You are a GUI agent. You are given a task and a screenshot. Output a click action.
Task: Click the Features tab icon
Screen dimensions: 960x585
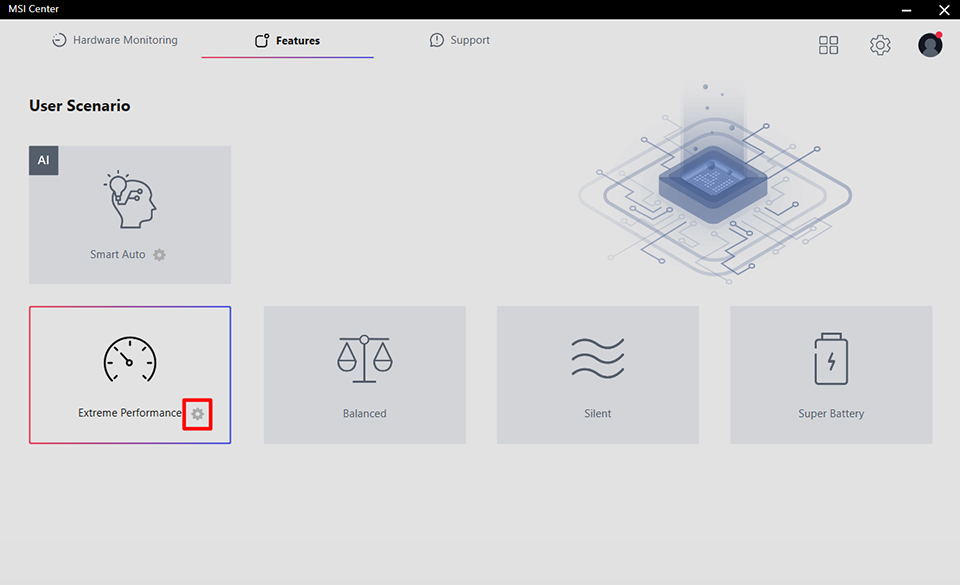click(x=262, y=40)
